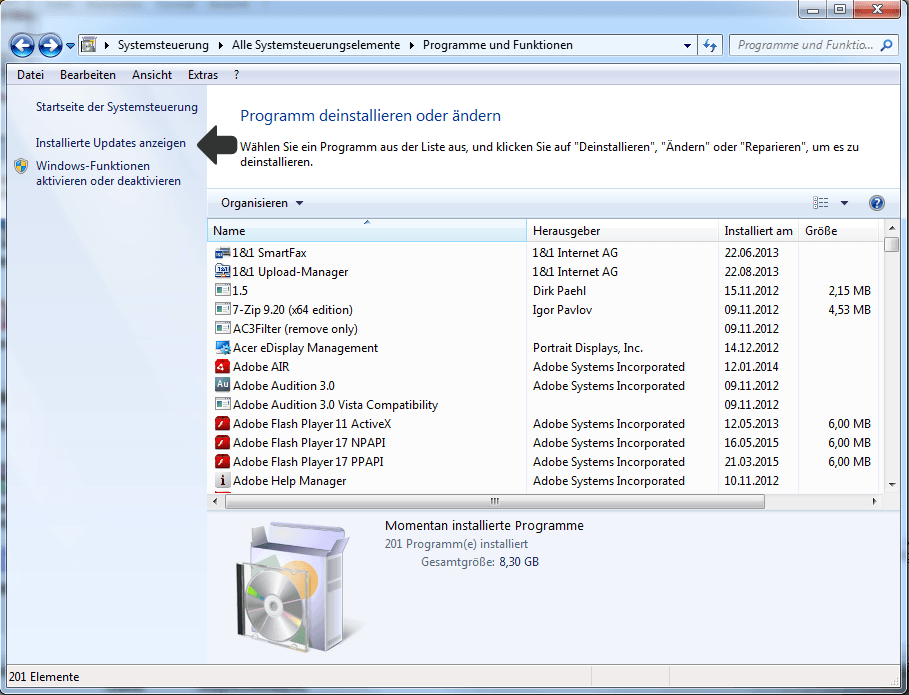Click Dirk Paehl publisher cell

tap(559, 291)
